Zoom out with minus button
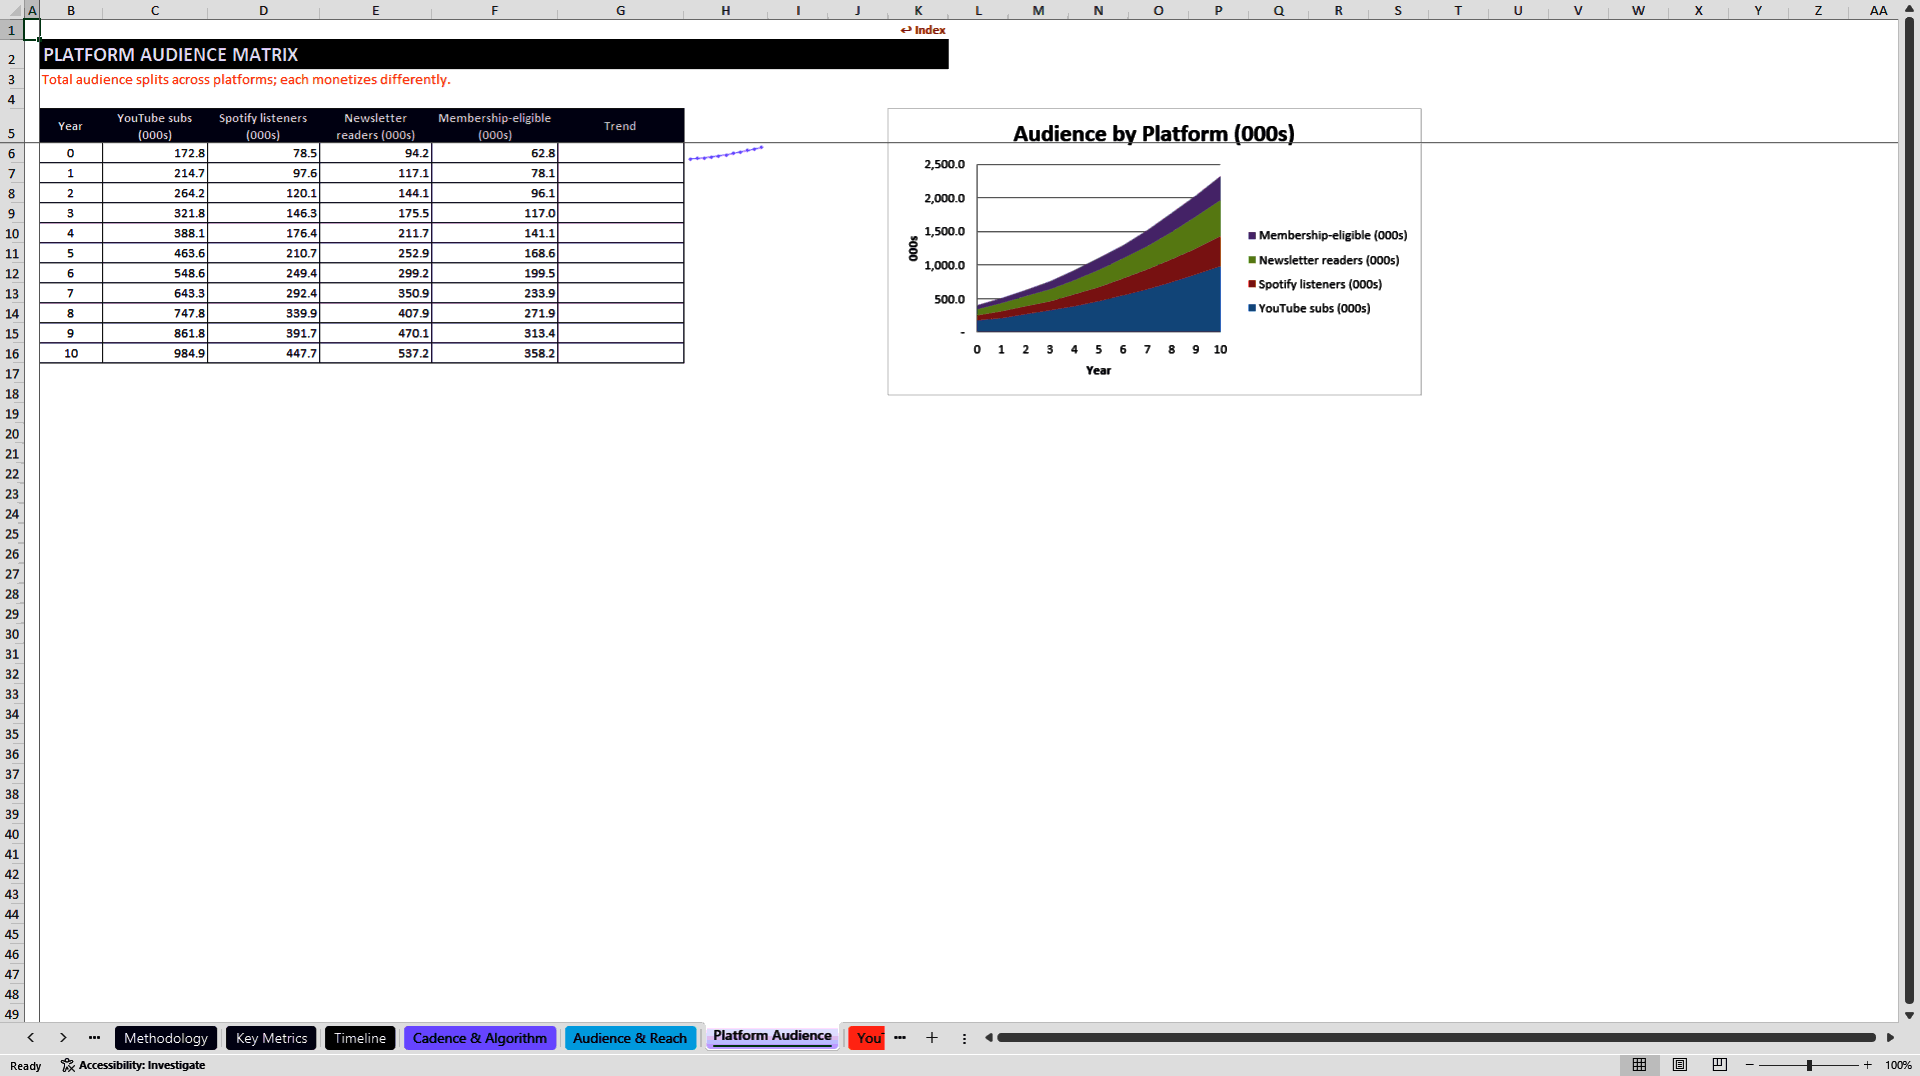The width and height of the screenshot is (1920, 1076). coord(1750,1065)
